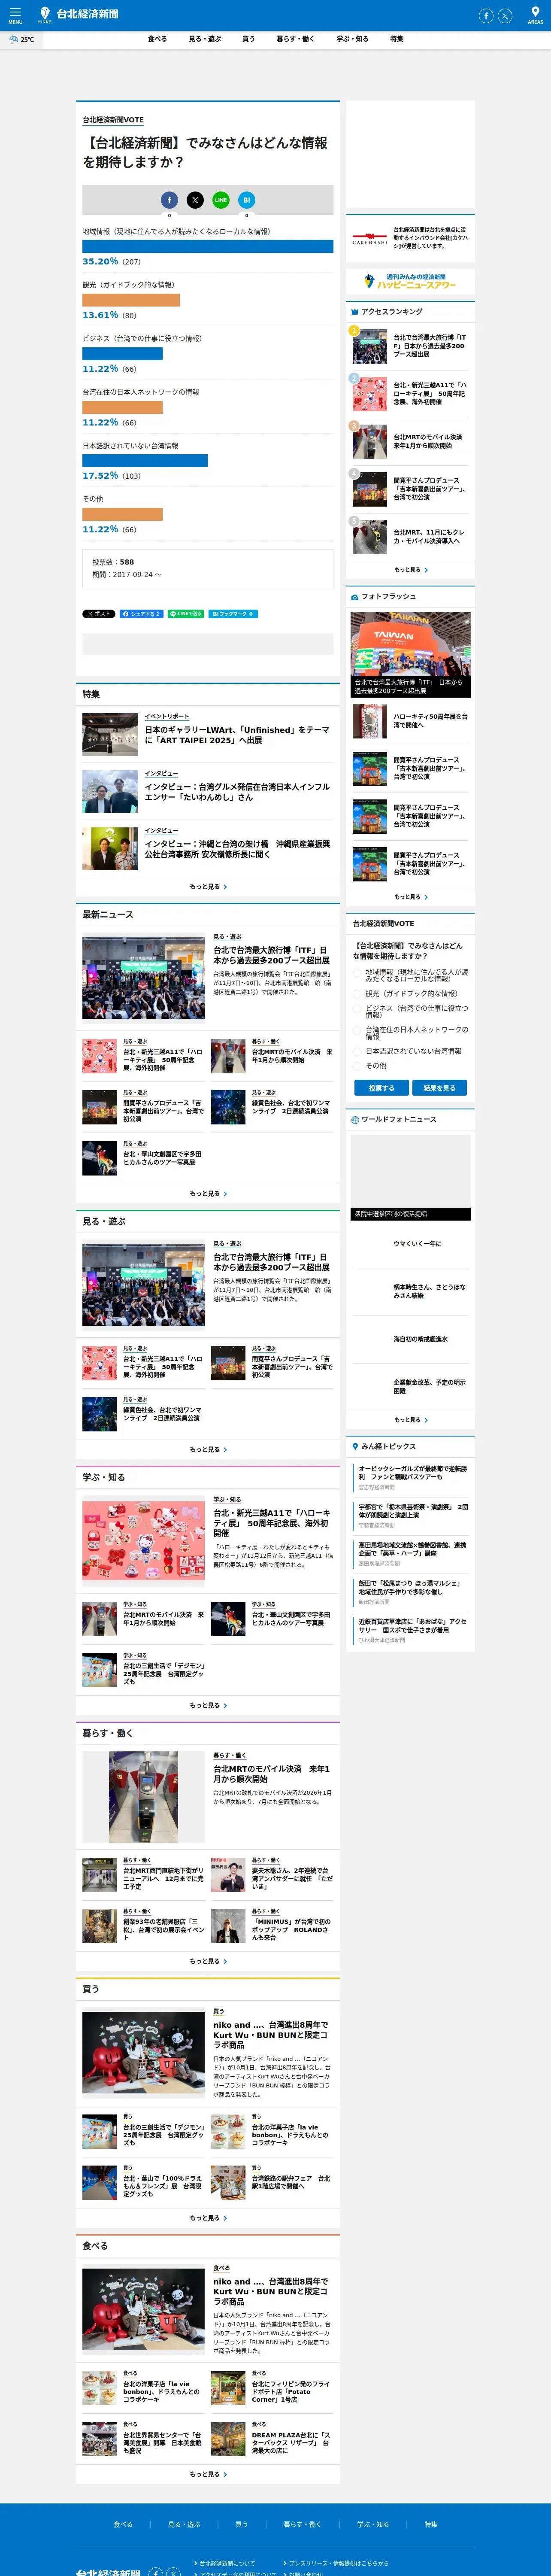Share the poll via round X icon
This screenshot has height=2576, width=551.
[x=195, y=200]
